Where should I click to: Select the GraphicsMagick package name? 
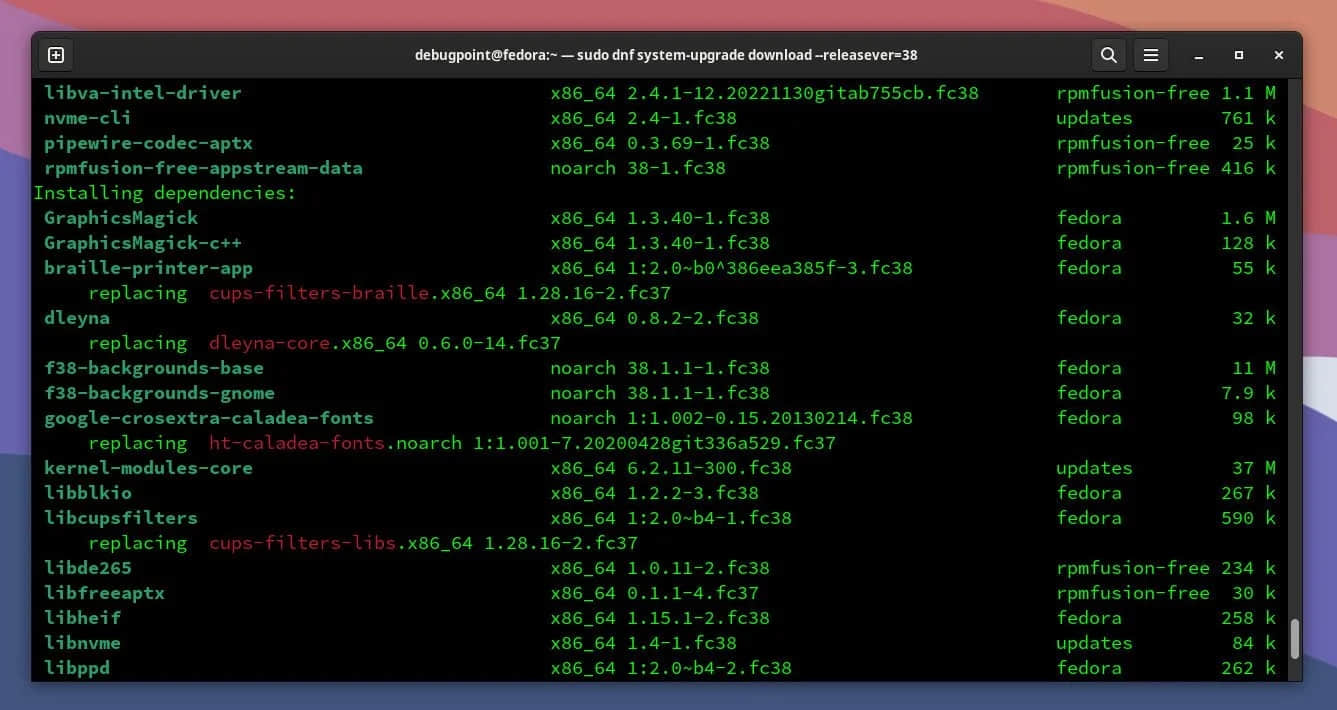tap(121, 218)
